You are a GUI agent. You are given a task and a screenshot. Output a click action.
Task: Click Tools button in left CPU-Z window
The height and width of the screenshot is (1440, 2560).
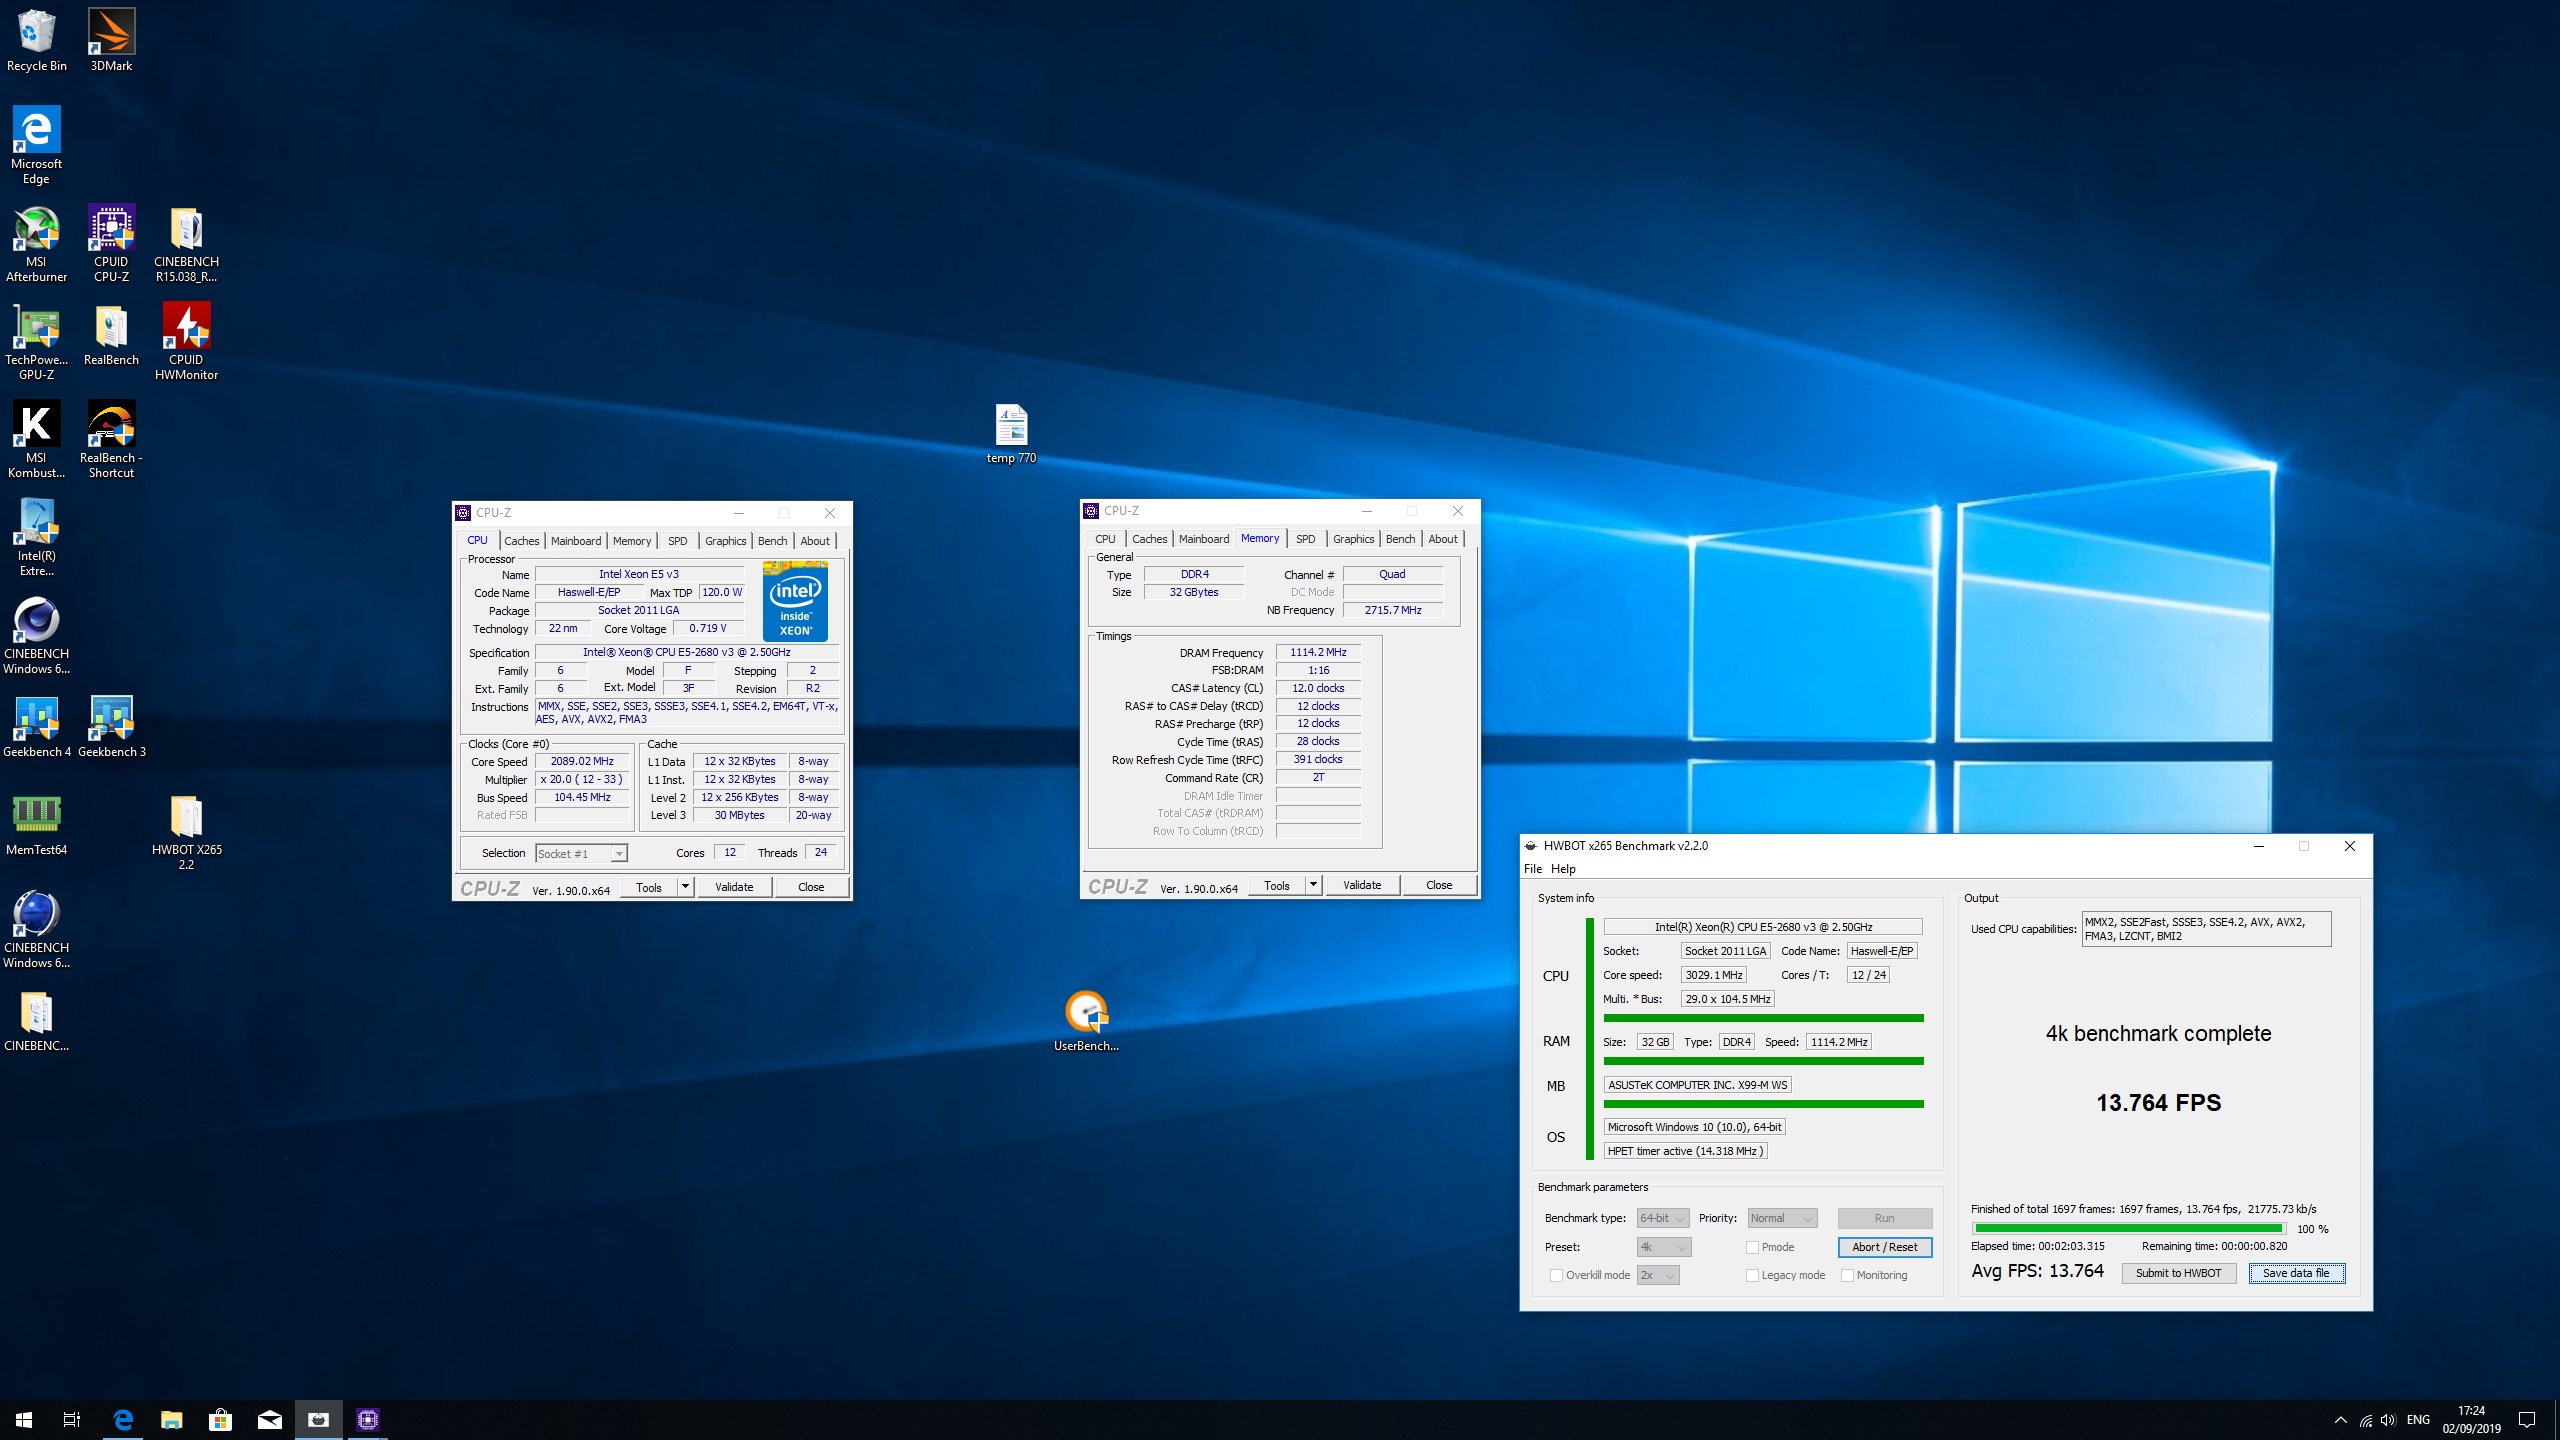click(x=649, y=887)
